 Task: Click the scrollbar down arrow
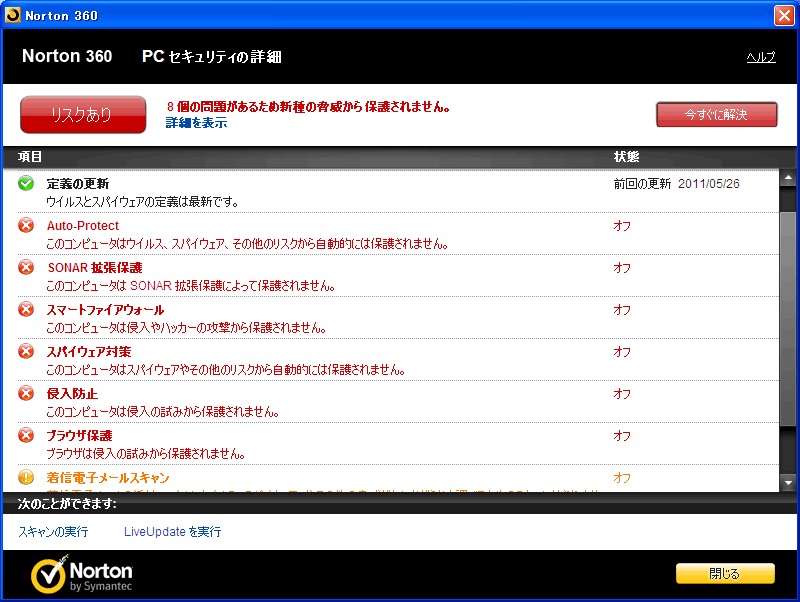point(788,482)
